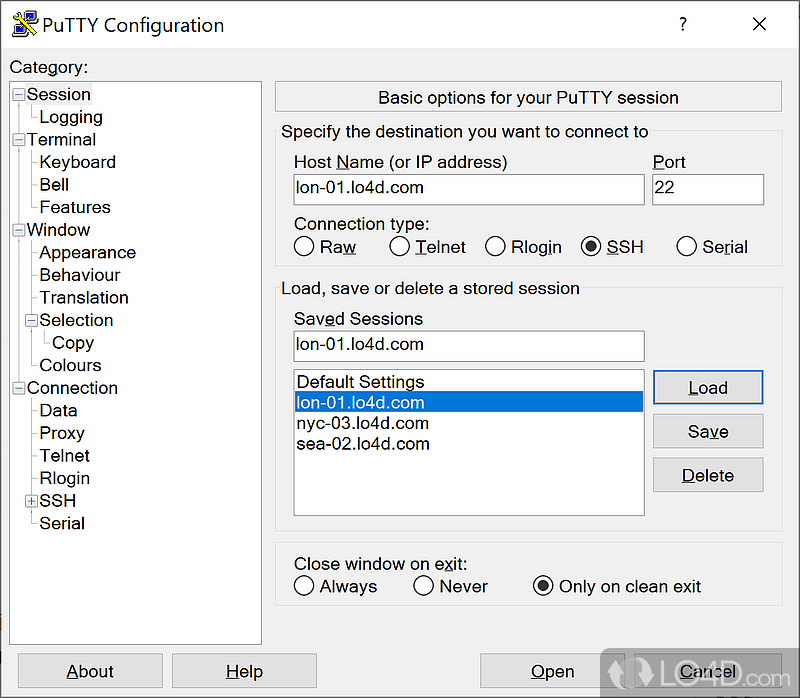Click the Host Name input field
This screenshot has width=800, height=698.
pyautogui.click(x=469, y=189)
